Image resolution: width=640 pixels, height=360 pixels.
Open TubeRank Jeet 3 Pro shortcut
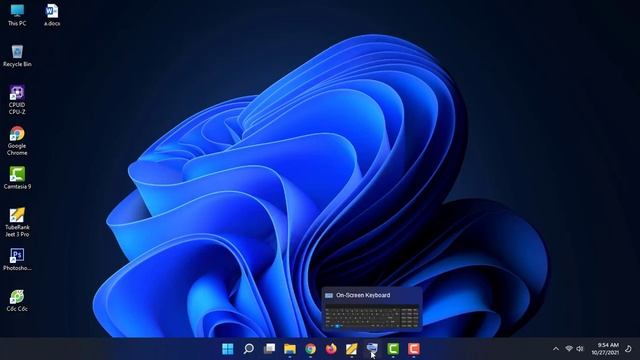pos(17,222)
